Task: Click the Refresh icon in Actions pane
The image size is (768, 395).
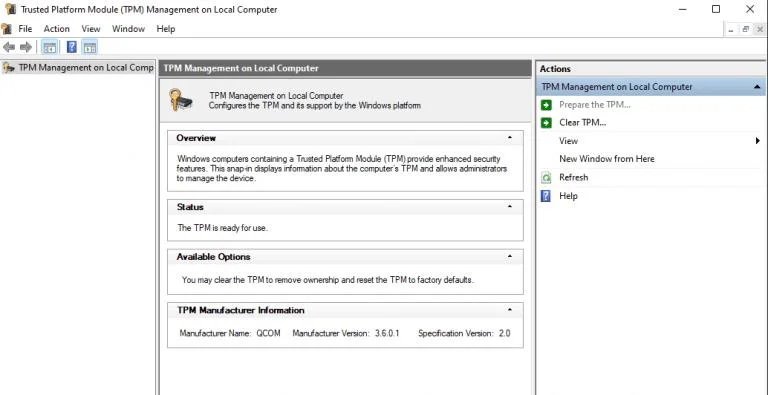Action: [546, 177]
